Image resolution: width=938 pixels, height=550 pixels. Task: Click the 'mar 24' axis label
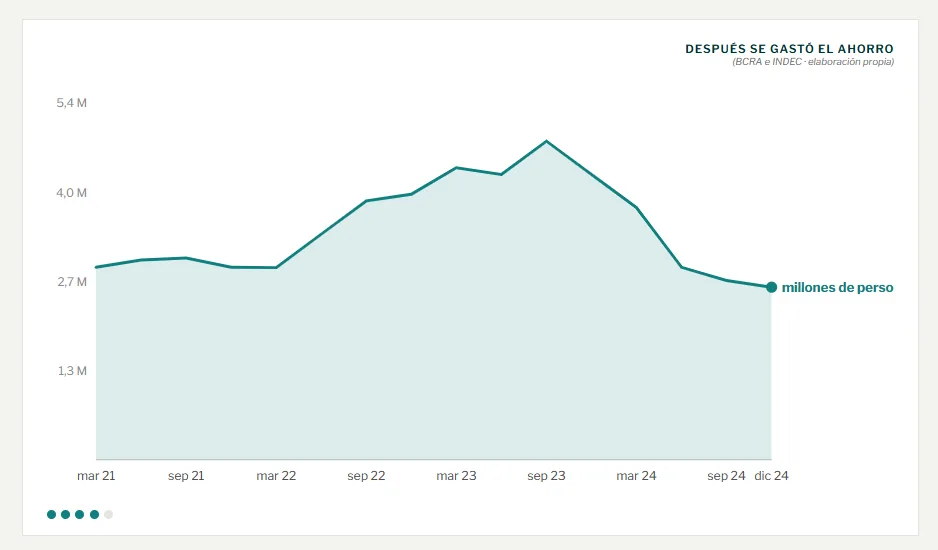point(636,476)
